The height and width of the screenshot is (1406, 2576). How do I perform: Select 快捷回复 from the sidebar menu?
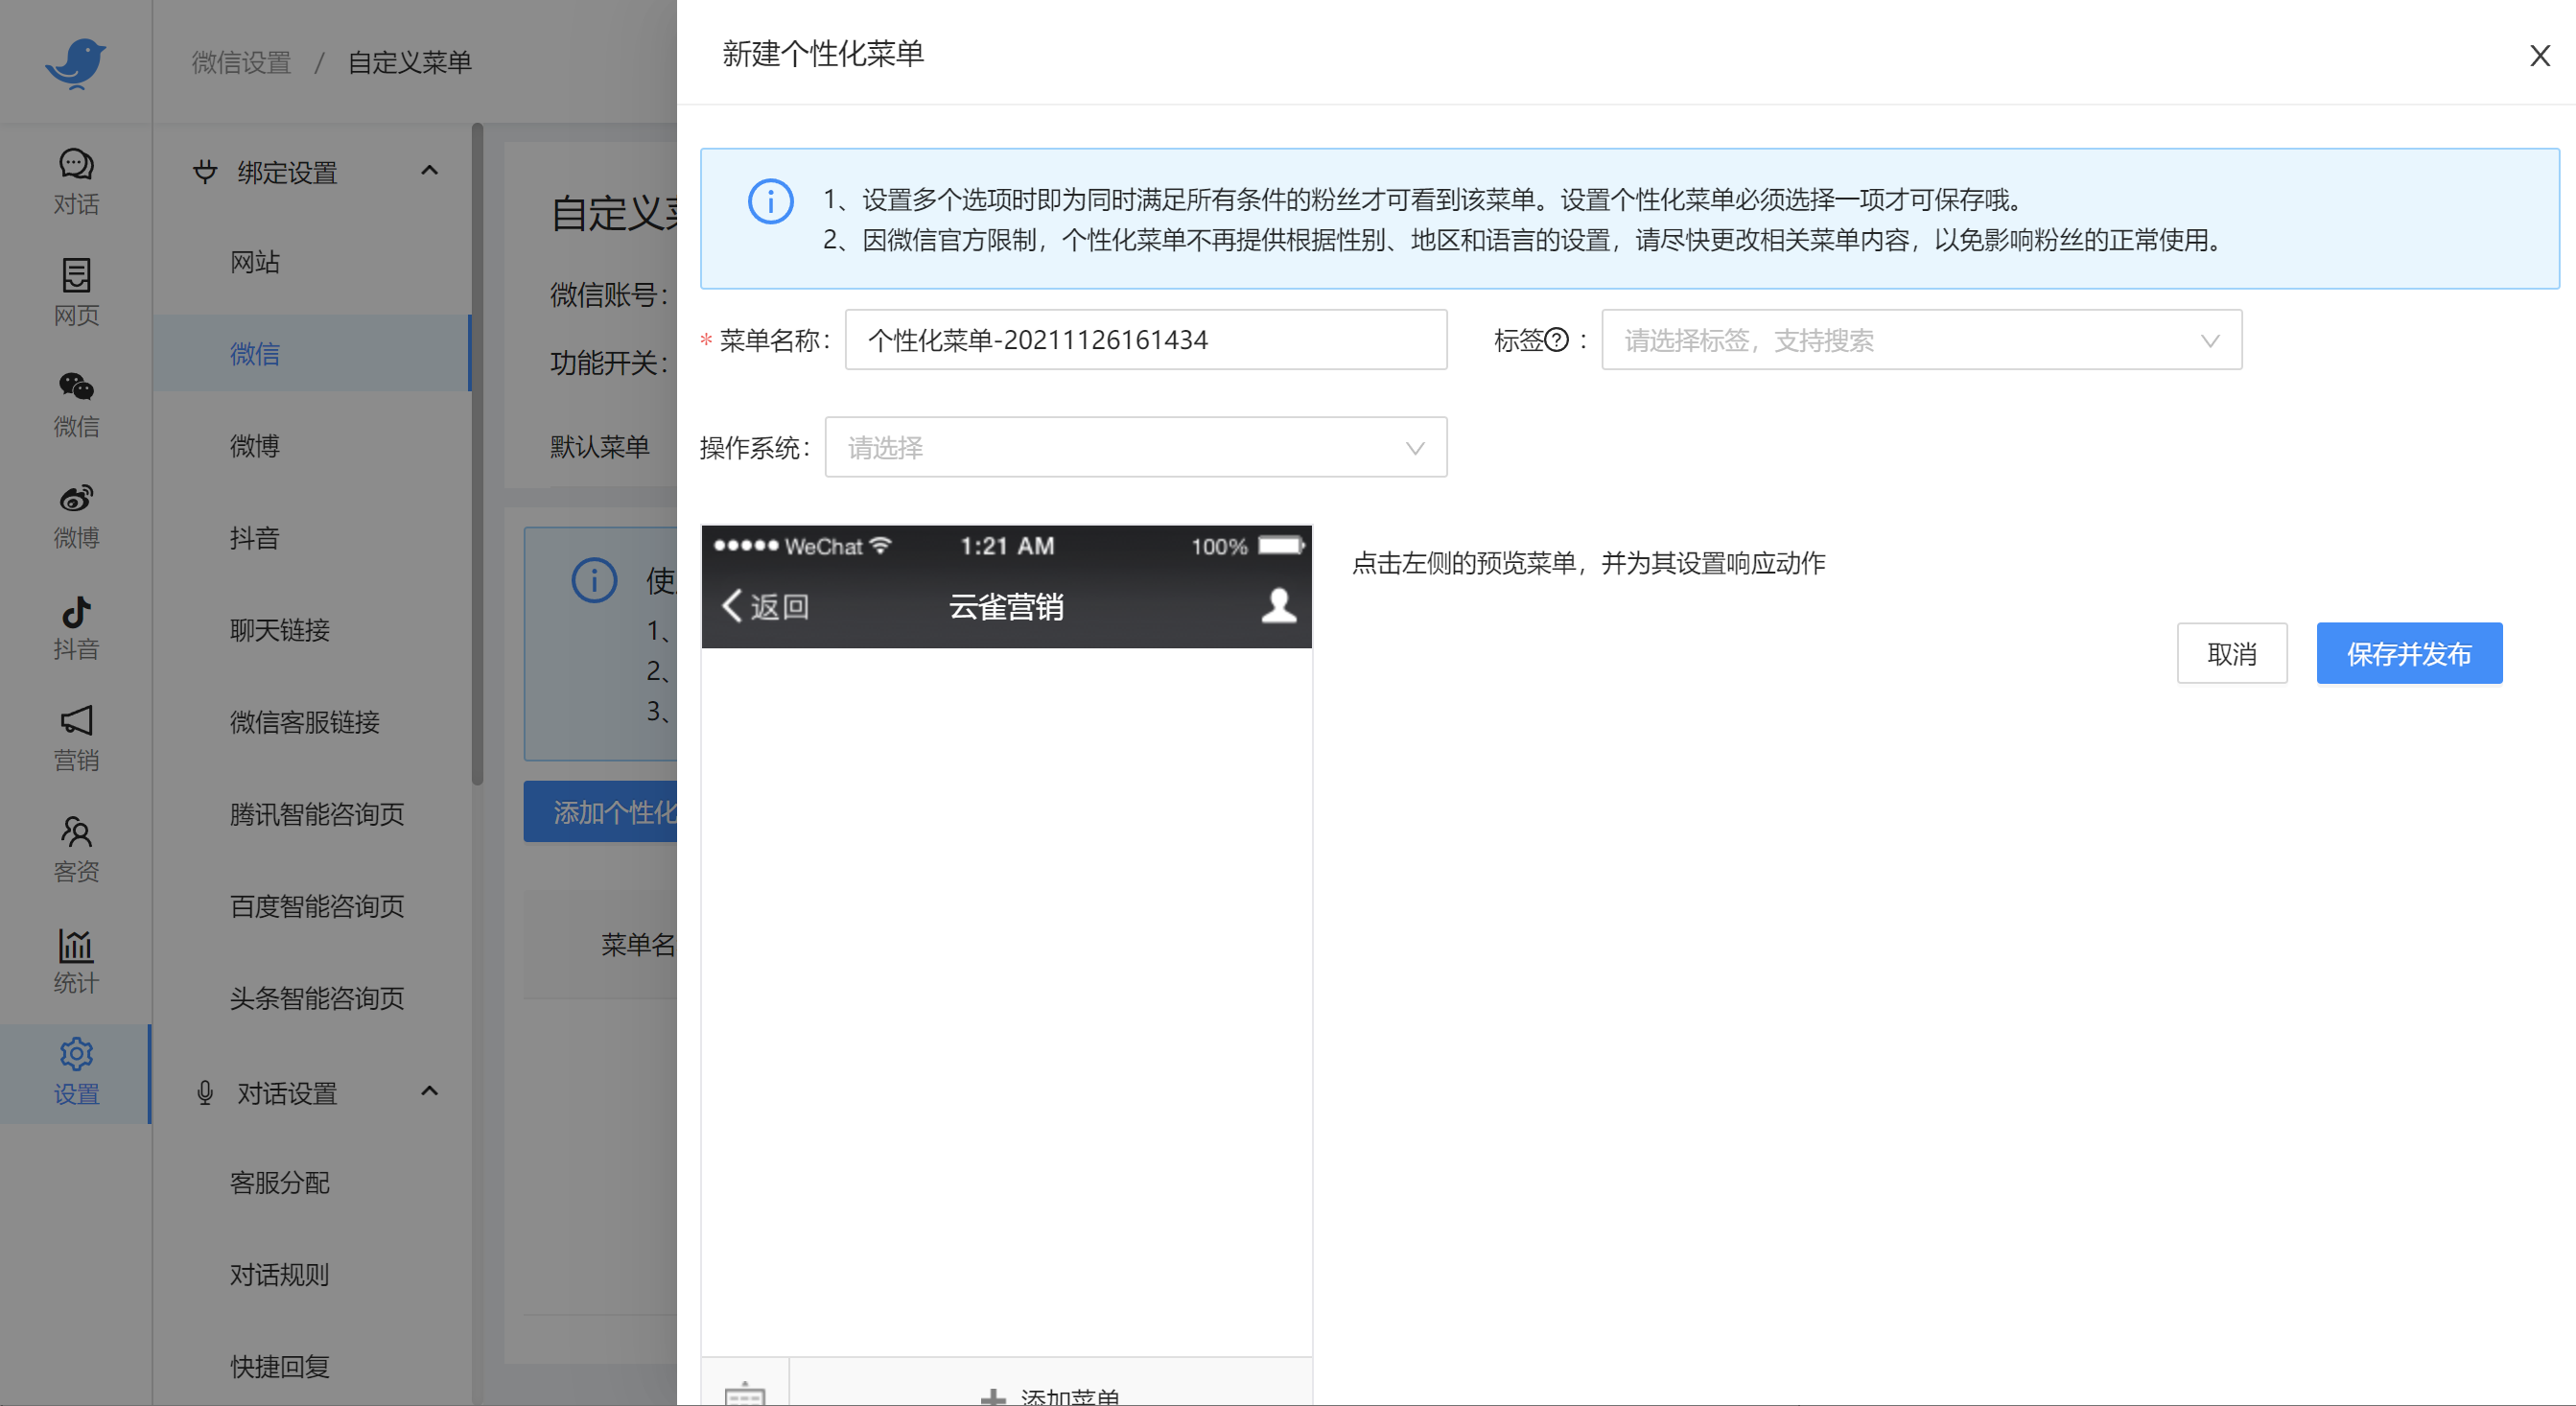click(x=280, y=1367)
